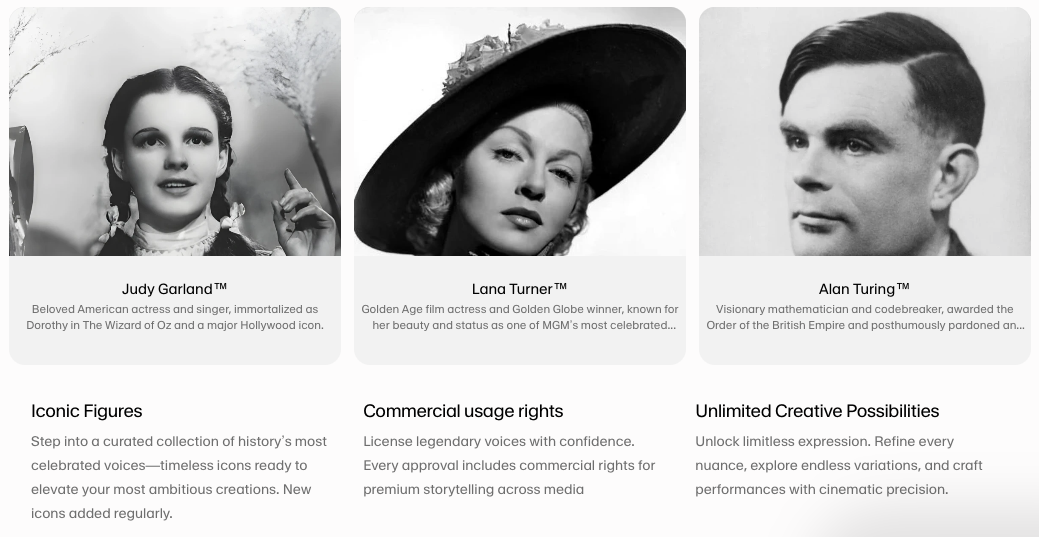
Task: Click the 'performances with cinematic precision' line
Action: point(821,489)
